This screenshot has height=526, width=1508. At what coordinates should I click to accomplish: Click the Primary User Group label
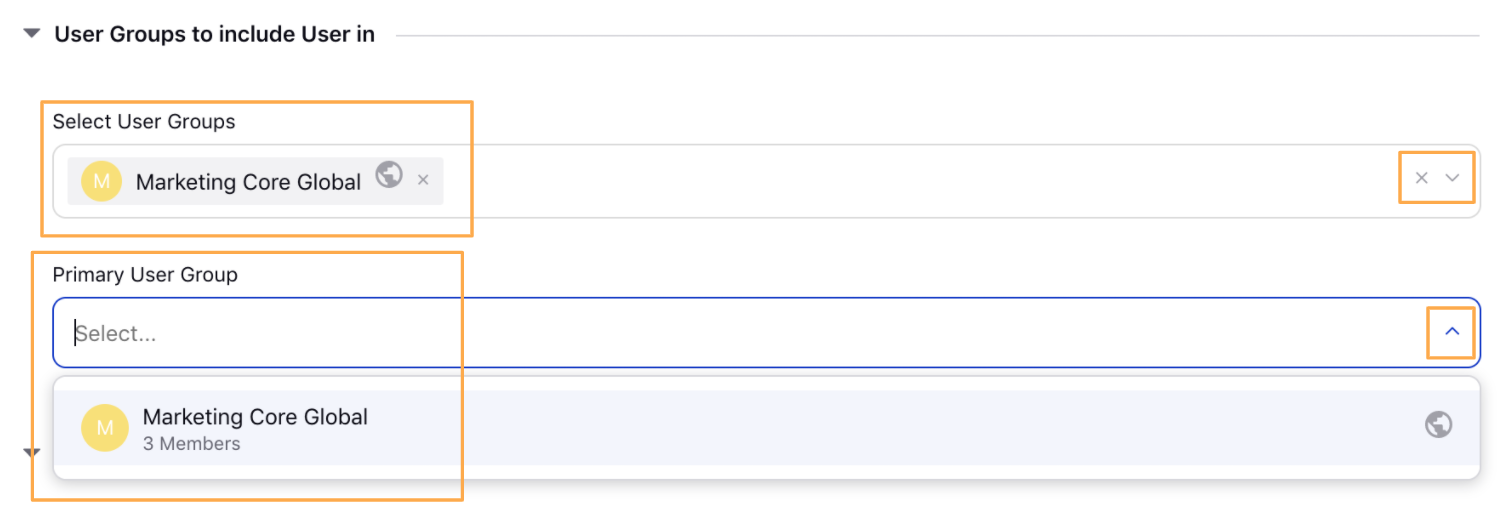tap(145, 274)
